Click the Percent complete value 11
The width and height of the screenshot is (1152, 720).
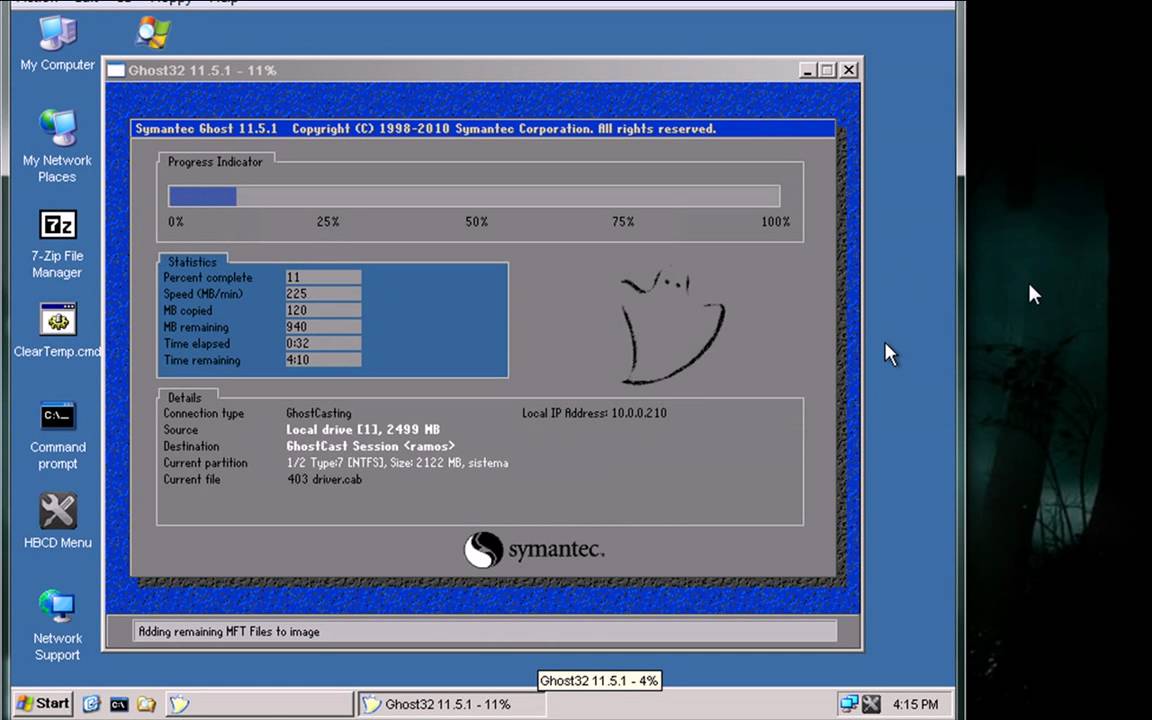click(x=323, y=277)
